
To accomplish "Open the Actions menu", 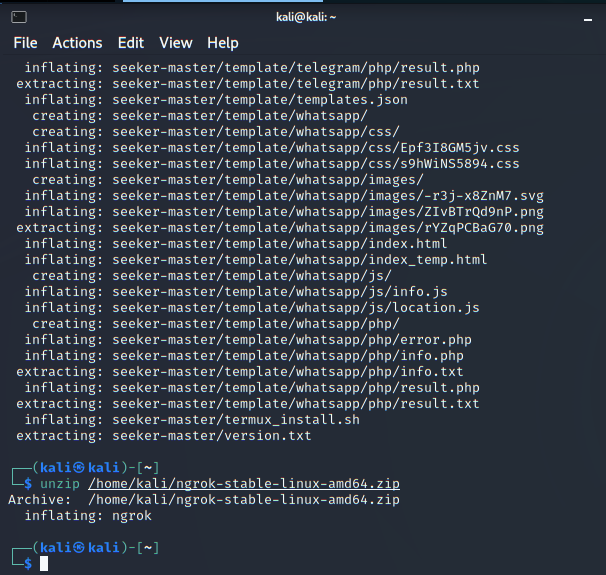I will click(77, 43).
